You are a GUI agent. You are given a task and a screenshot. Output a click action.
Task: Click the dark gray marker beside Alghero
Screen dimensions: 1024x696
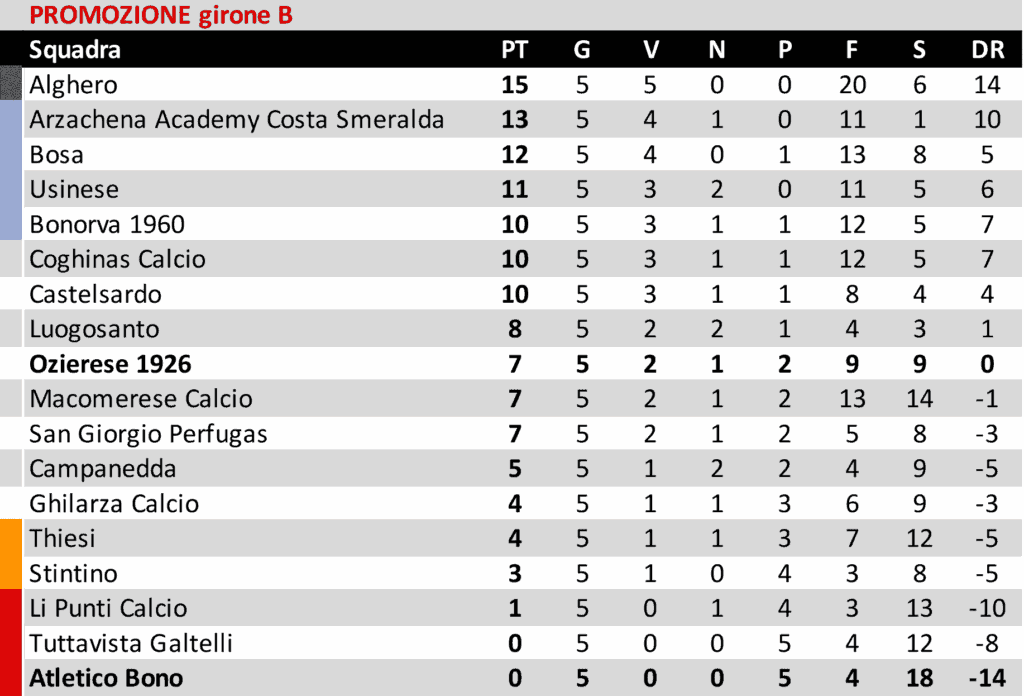11,83
